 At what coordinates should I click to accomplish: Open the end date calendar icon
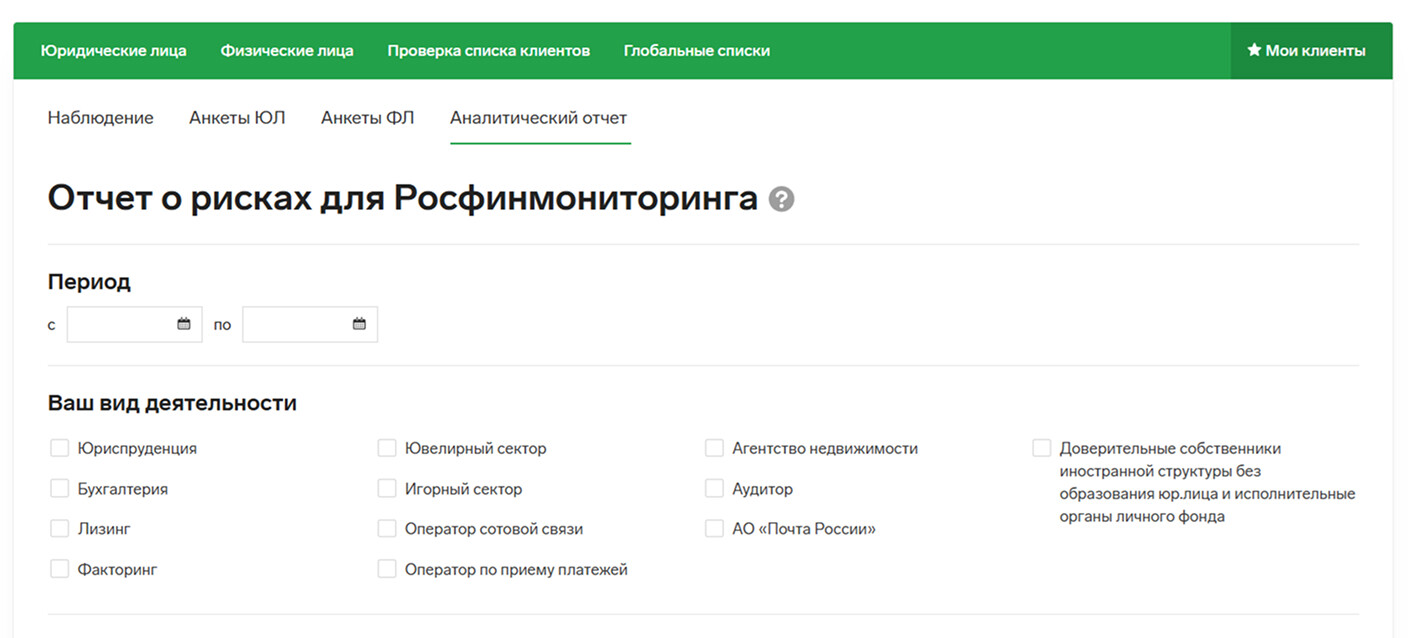pos(359,324)
